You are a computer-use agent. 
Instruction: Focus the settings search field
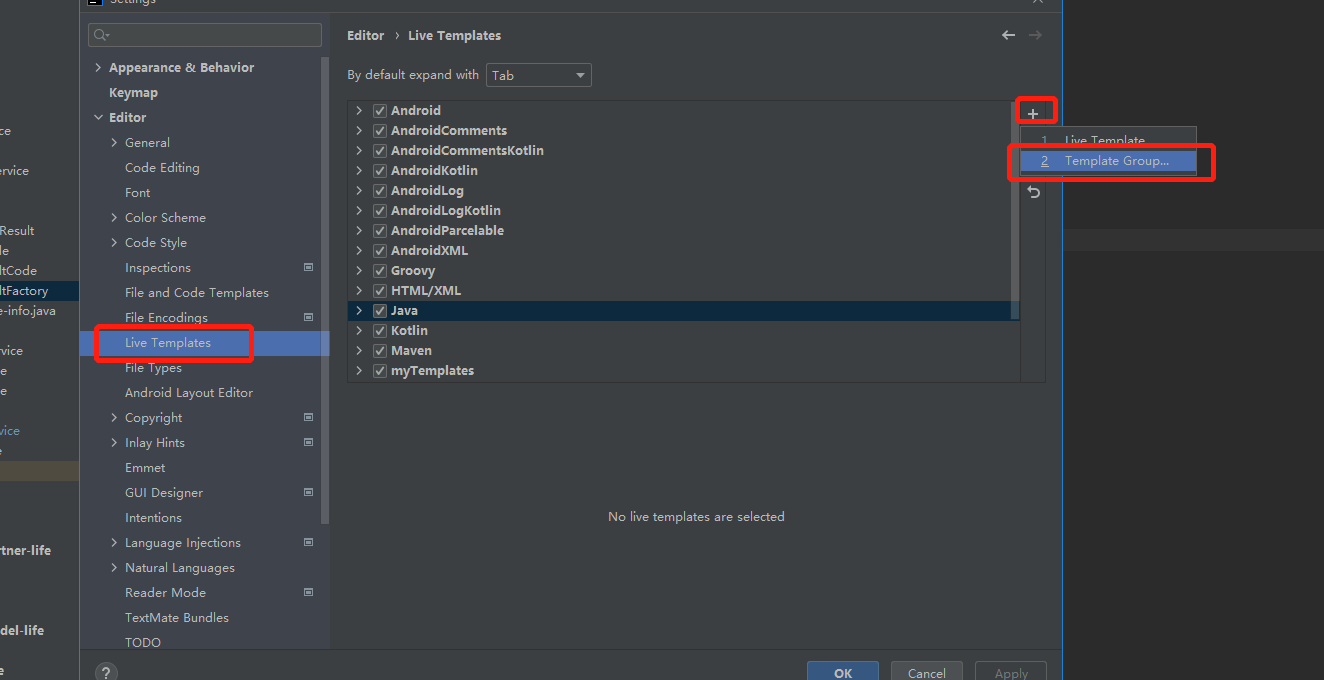205,35
